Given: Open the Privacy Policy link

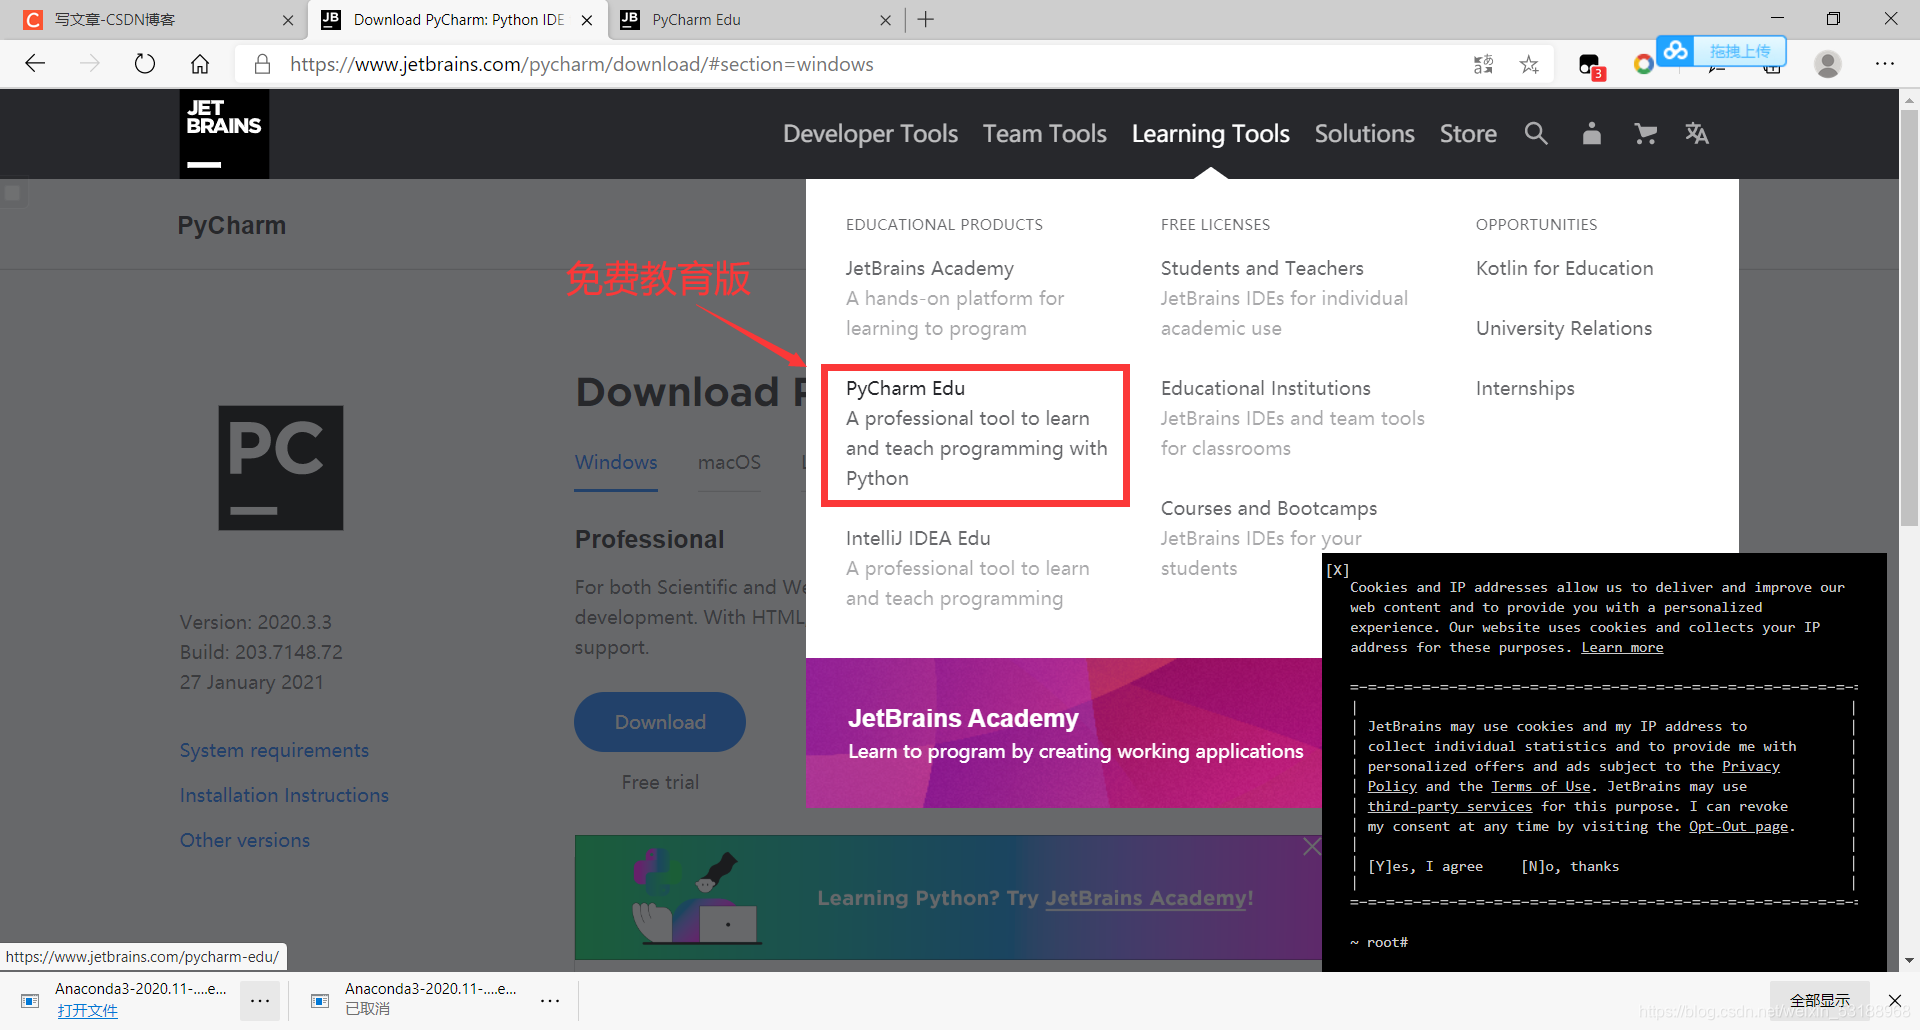Looking at the screenshot, I should [x=1751, y=767].
